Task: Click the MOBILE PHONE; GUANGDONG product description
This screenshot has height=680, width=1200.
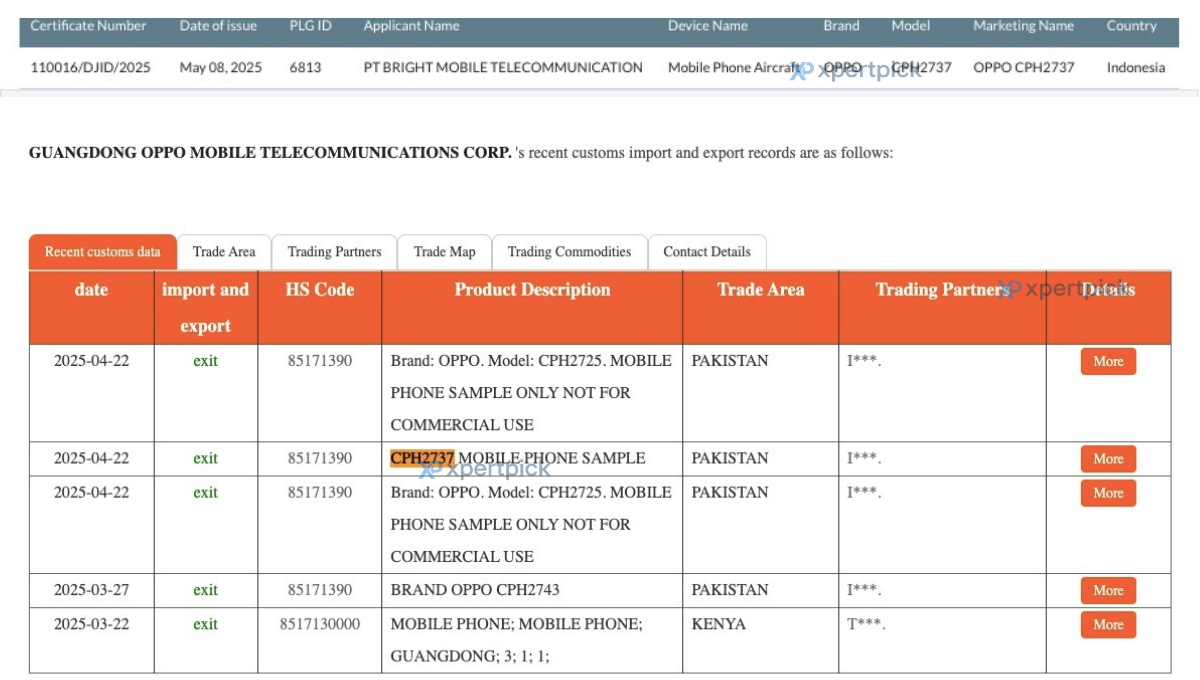Action: pos(516,640)
